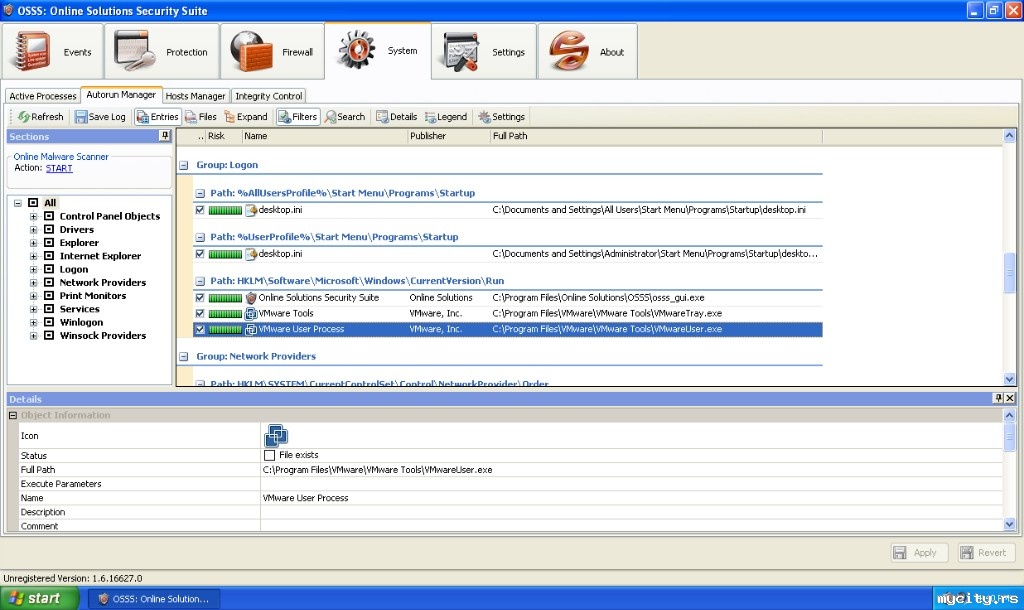Pin the Sections panel
Screen dimensions: 1024x610
(164, 136)
